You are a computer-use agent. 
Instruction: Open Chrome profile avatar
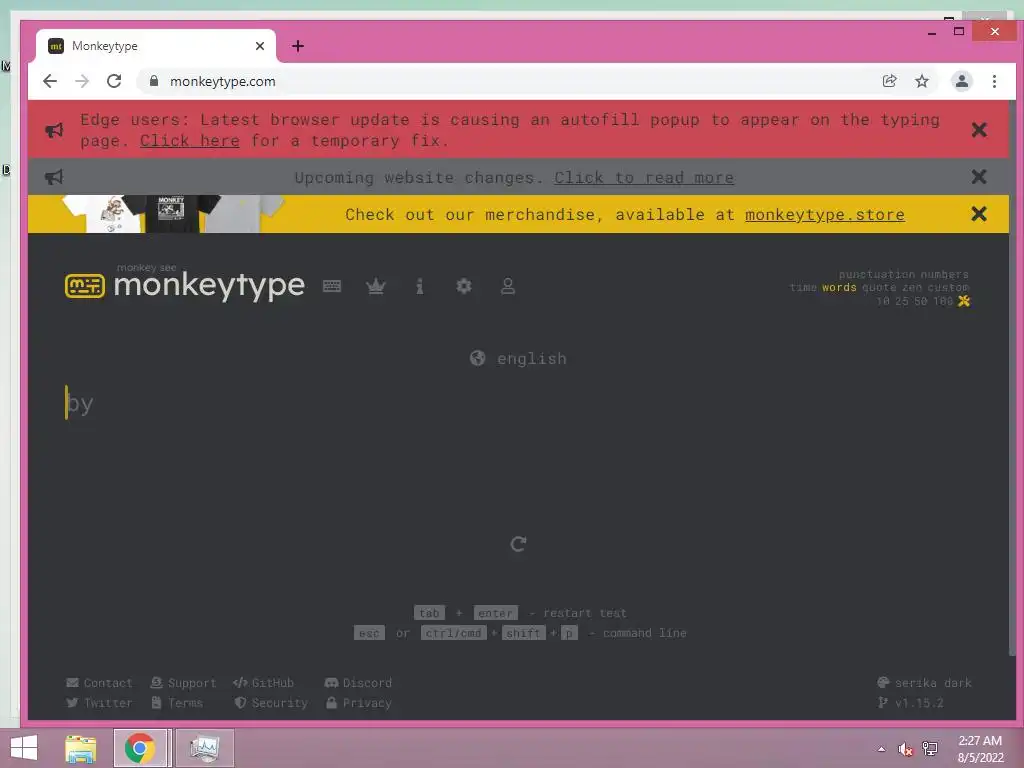click(961, 81)
